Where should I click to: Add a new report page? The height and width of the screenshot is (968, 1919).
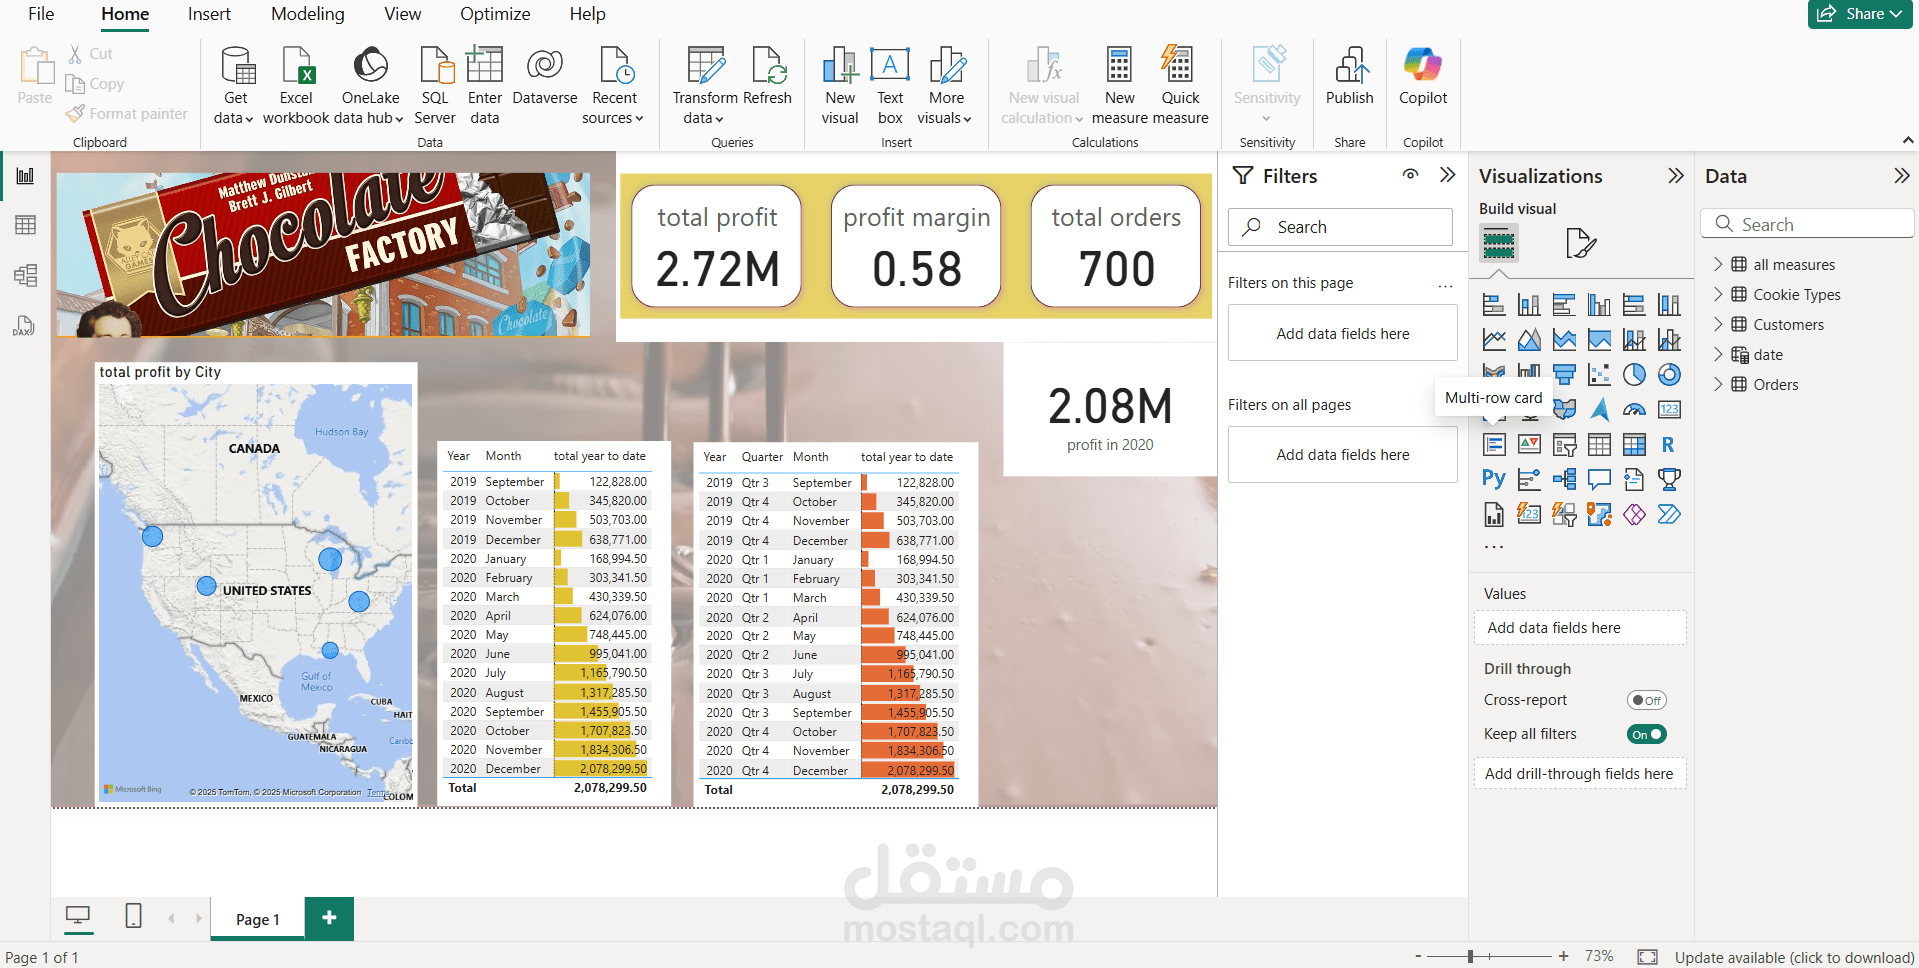[x=329, y=918]
